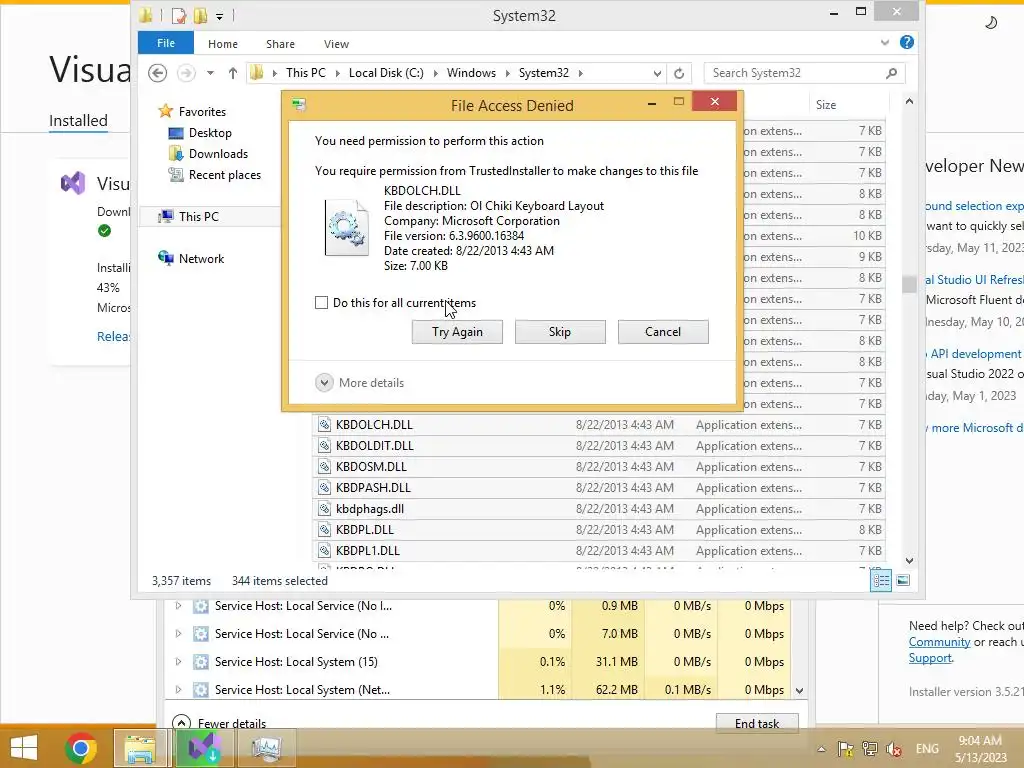Refresh the System32 folder view
The image size is (1024, 768).
coord(679,73)
